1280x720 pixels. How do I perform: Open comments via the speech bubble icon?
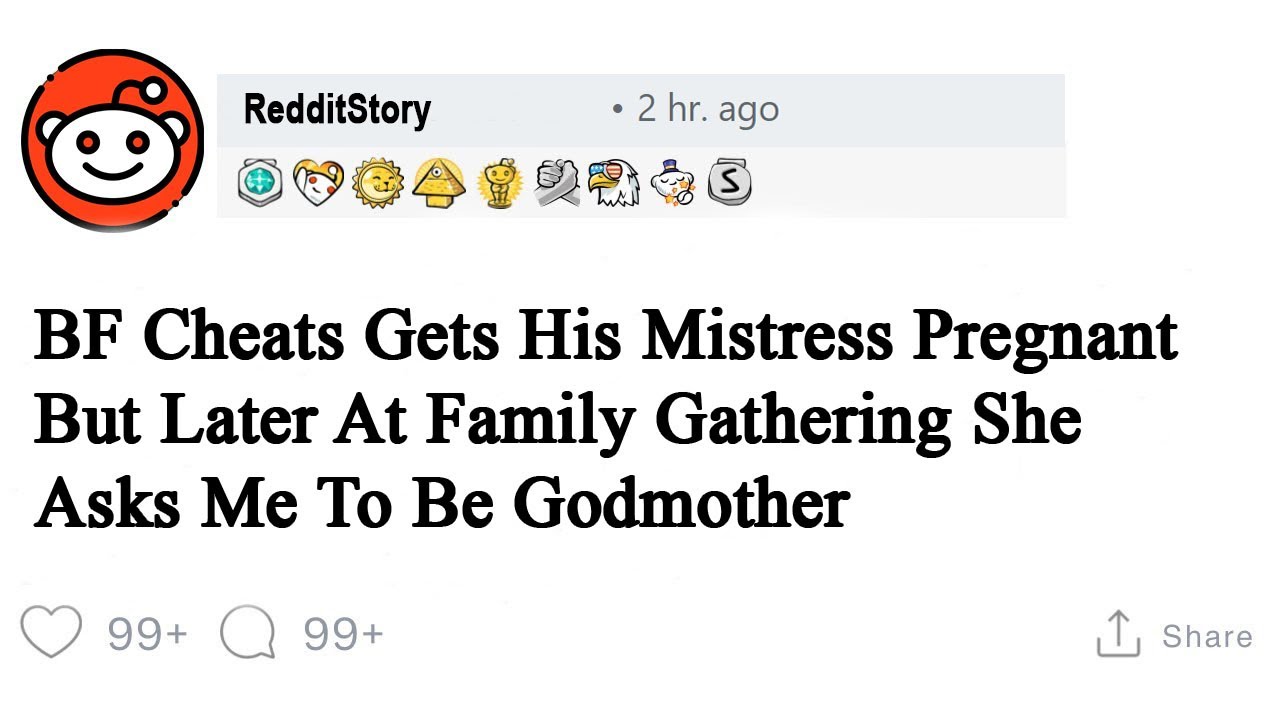pos(247,634)
